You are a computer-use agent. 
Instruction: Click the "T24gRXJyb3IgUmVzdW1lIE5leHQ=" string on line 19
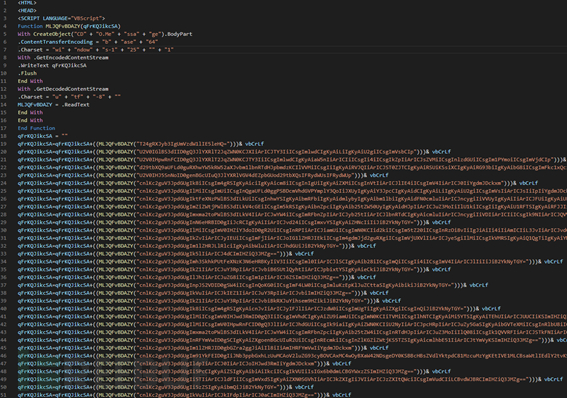184,144
